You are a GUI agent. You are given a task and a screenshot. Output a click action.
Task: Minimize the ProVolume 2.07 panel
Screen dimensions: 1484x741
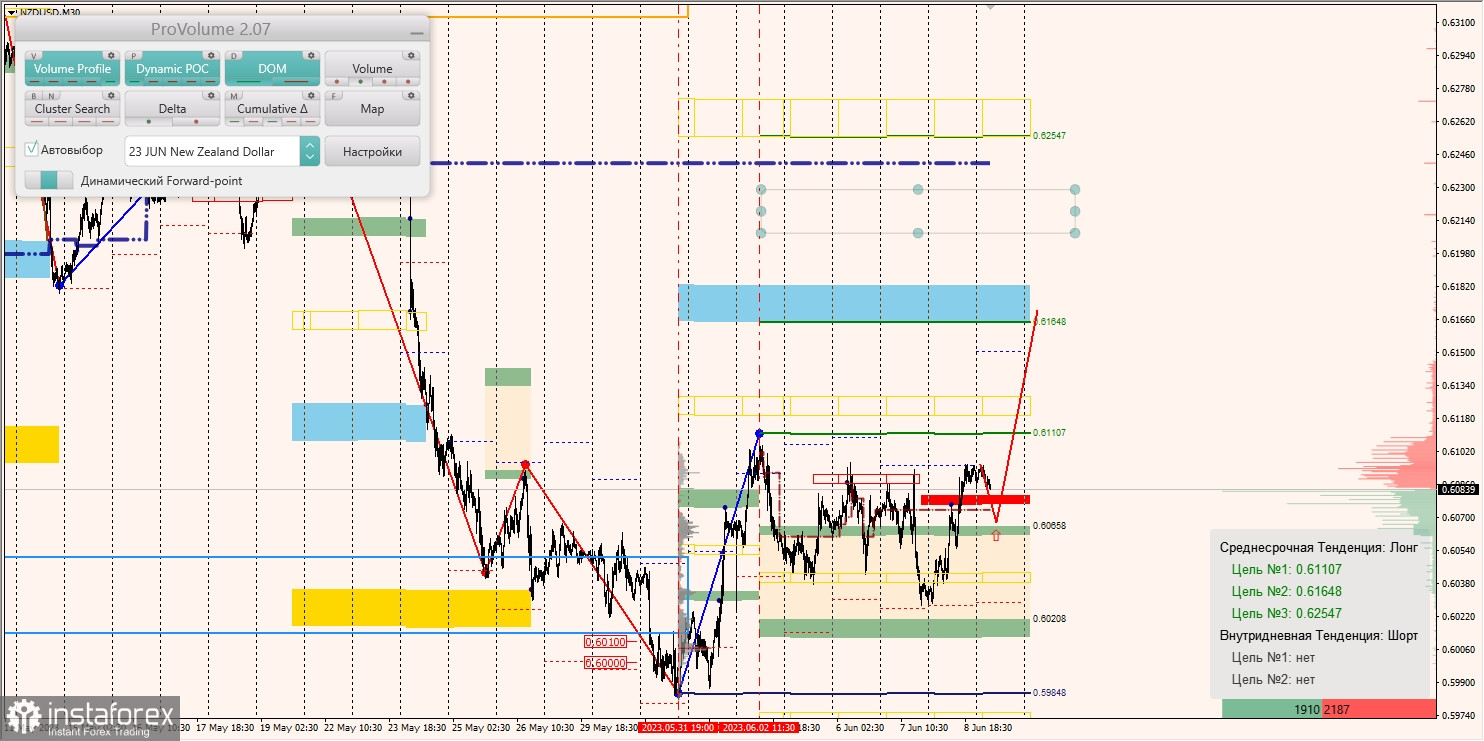point(417,33)
